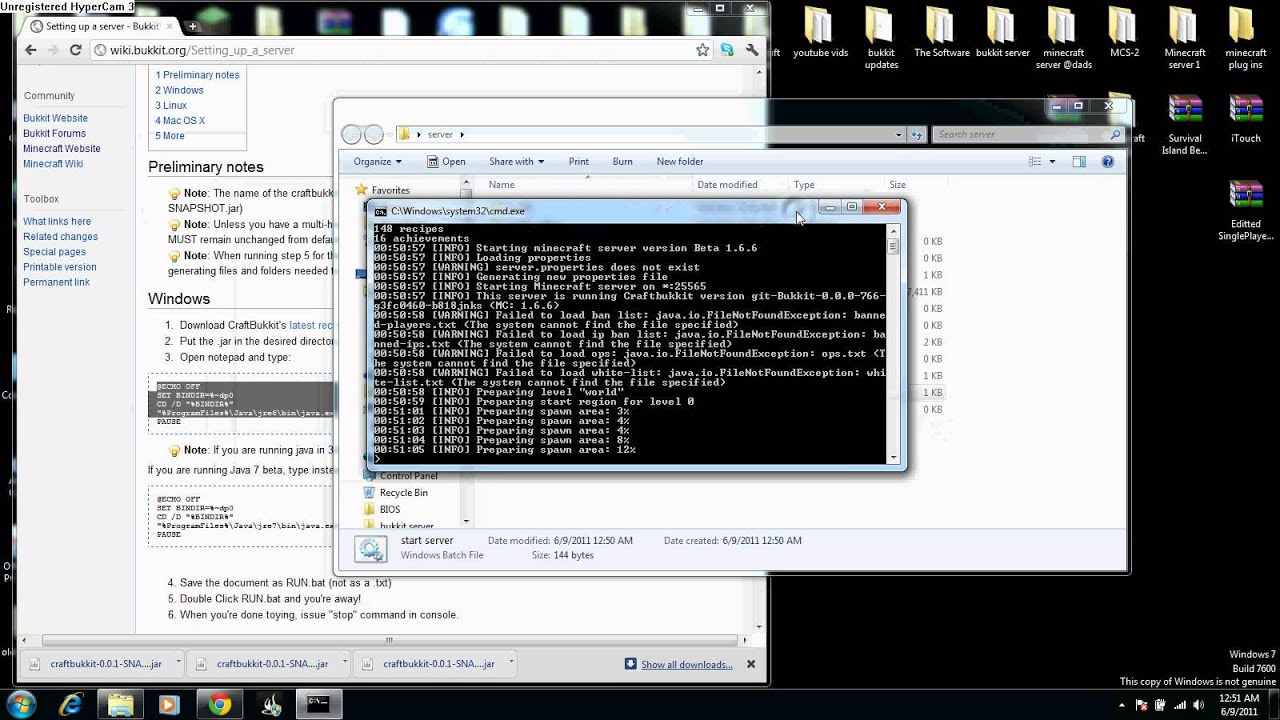The image size is (1280, 720).
Task: Click What links here link
Action: coord(57,221)
